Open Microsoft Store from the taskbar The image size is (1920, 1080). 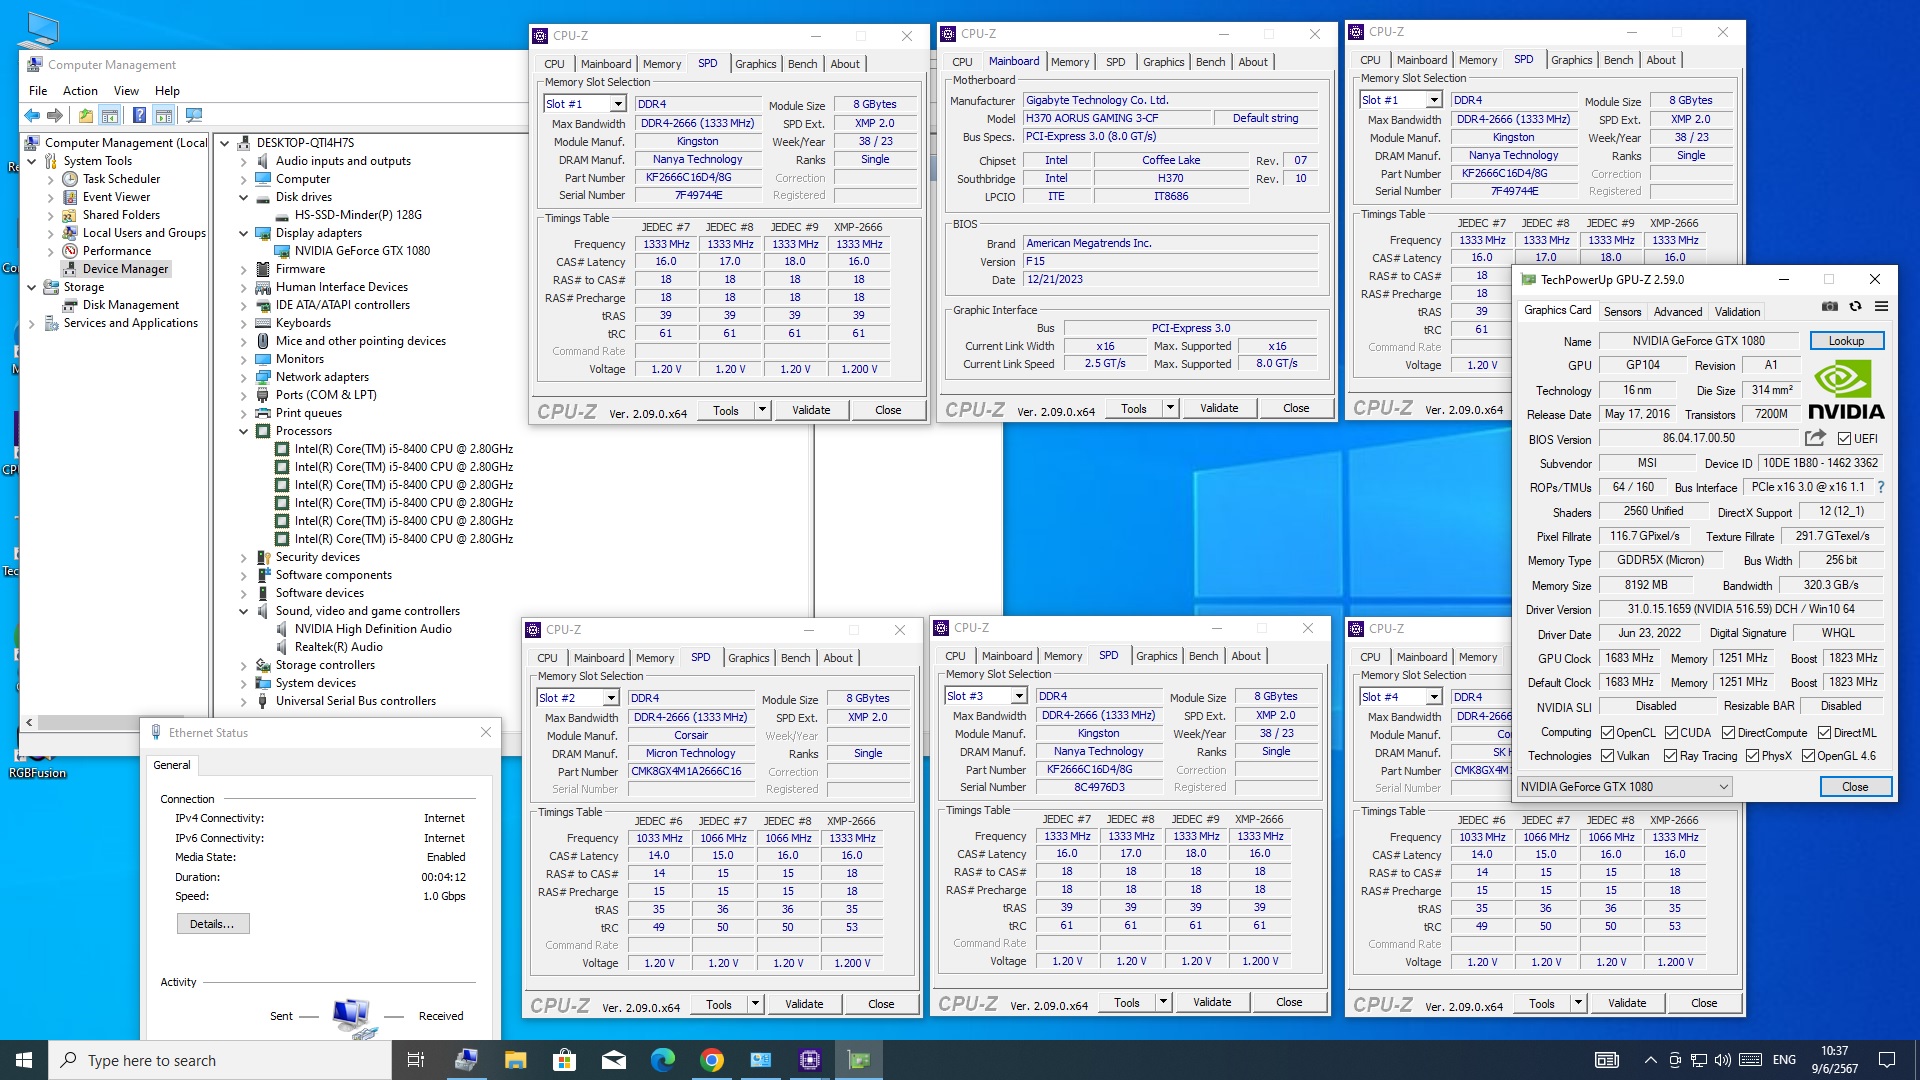[564, 1060]
